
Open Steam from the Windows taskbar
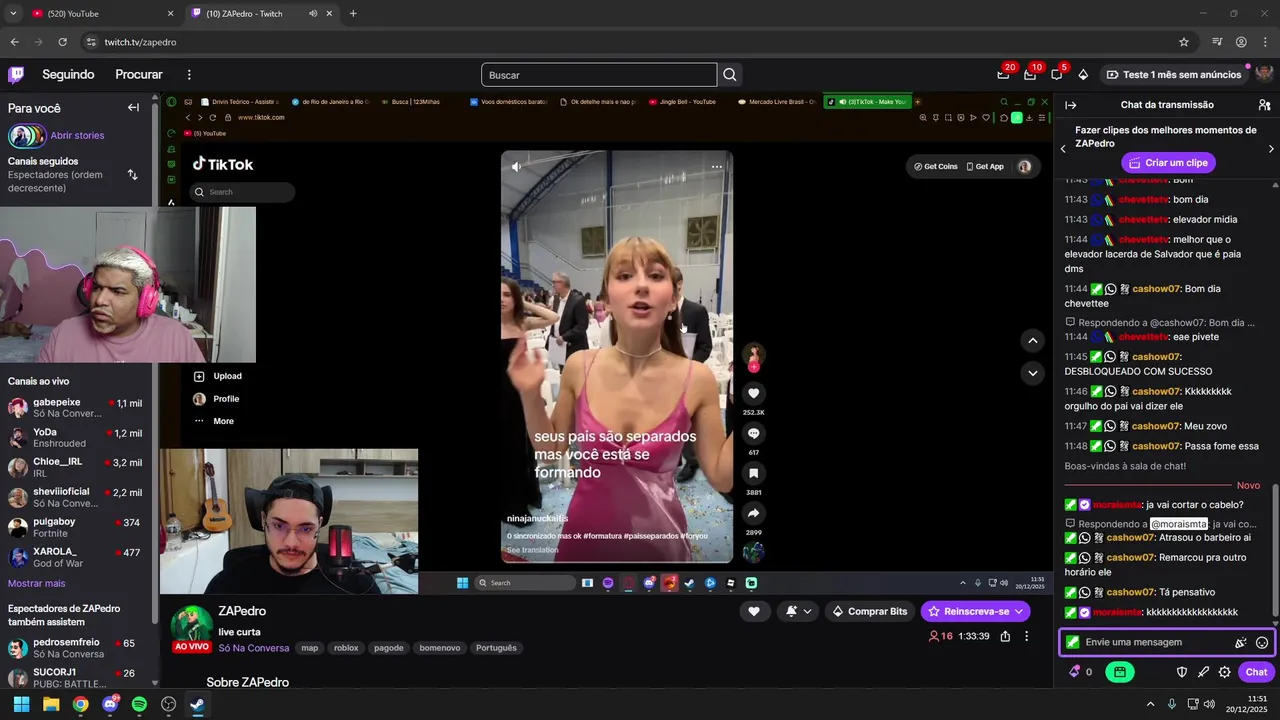coord(198,704)
